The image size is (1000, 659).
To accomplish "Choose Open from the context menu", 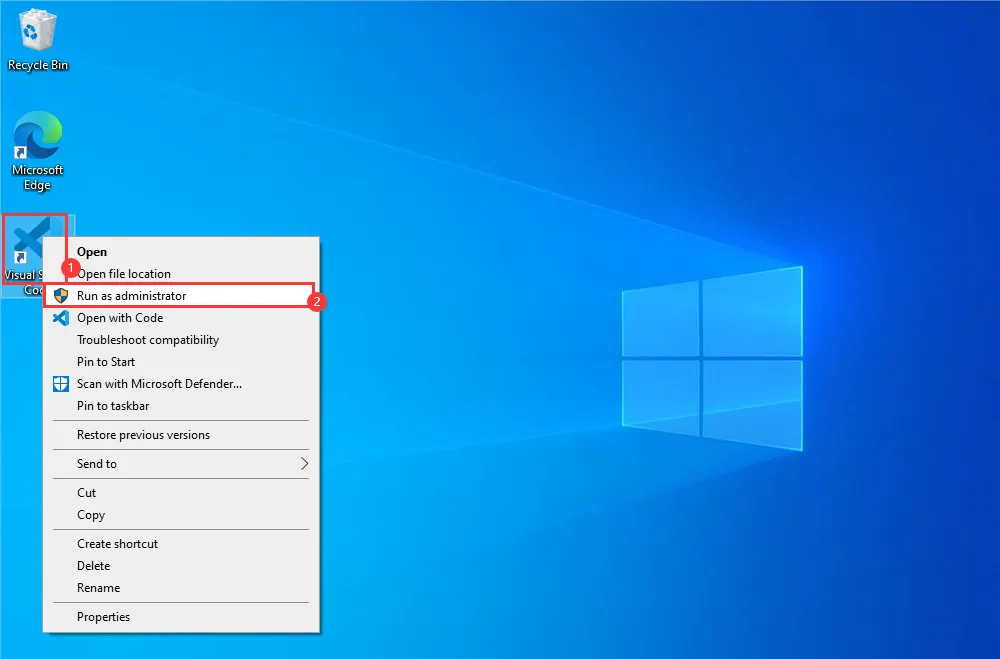I will pyautogui.click(x=92, y=252).
